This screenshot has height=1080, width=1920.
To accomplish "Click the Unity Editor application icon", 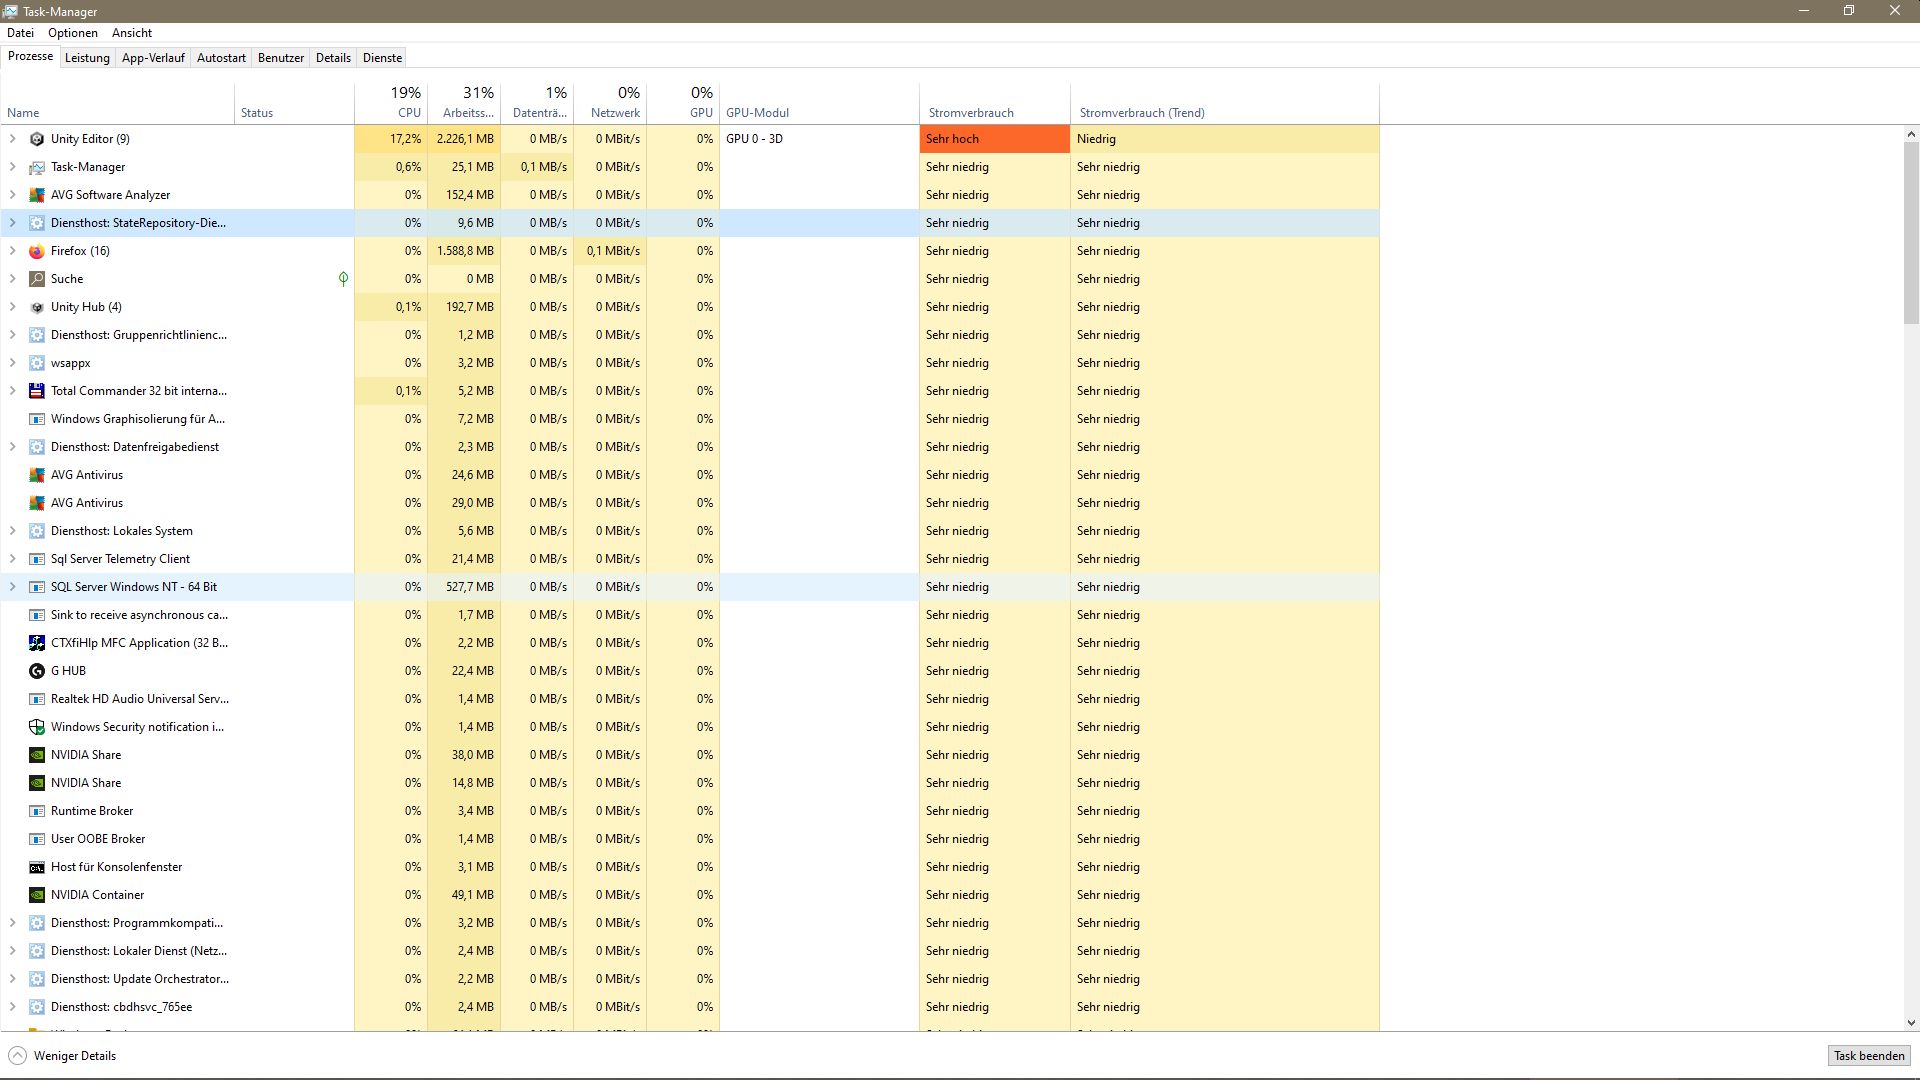I will point(37,138).
